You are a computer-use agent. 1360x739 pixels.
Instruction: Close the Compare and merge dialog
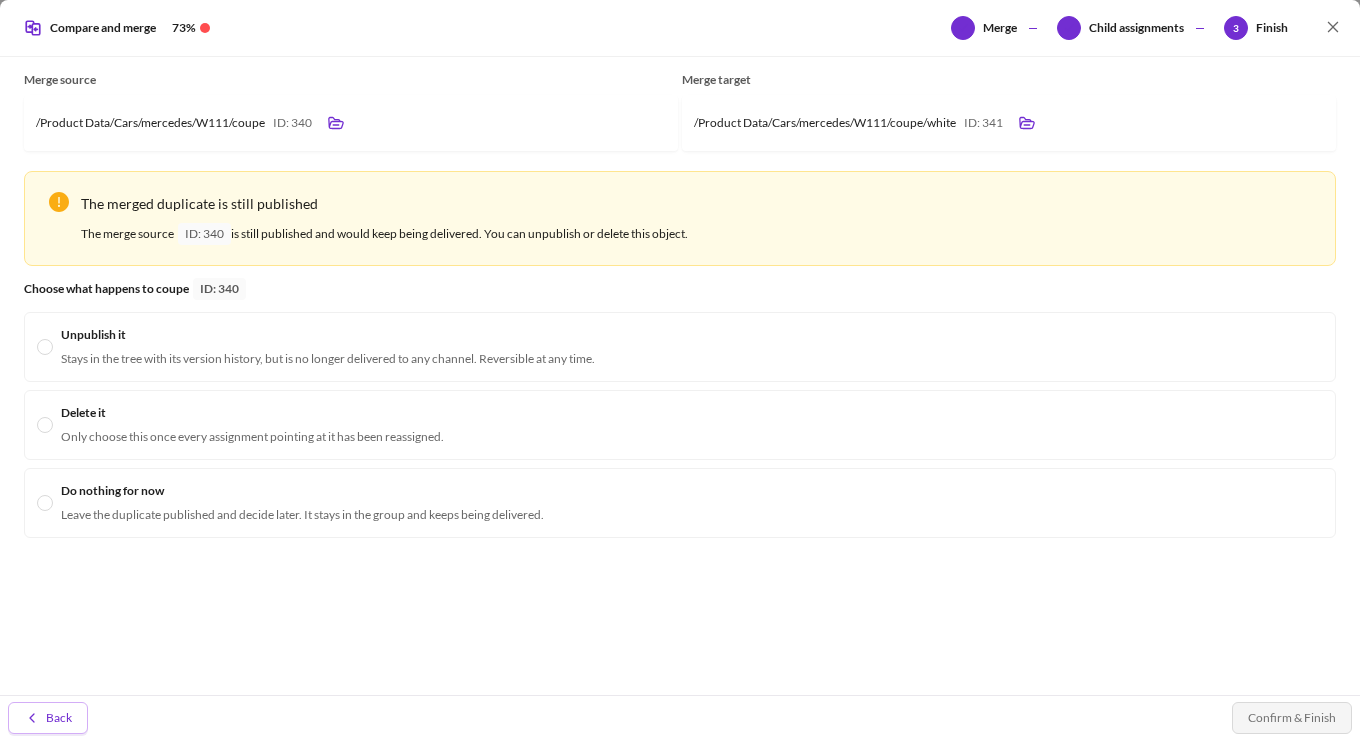[x=1333, y=27]
